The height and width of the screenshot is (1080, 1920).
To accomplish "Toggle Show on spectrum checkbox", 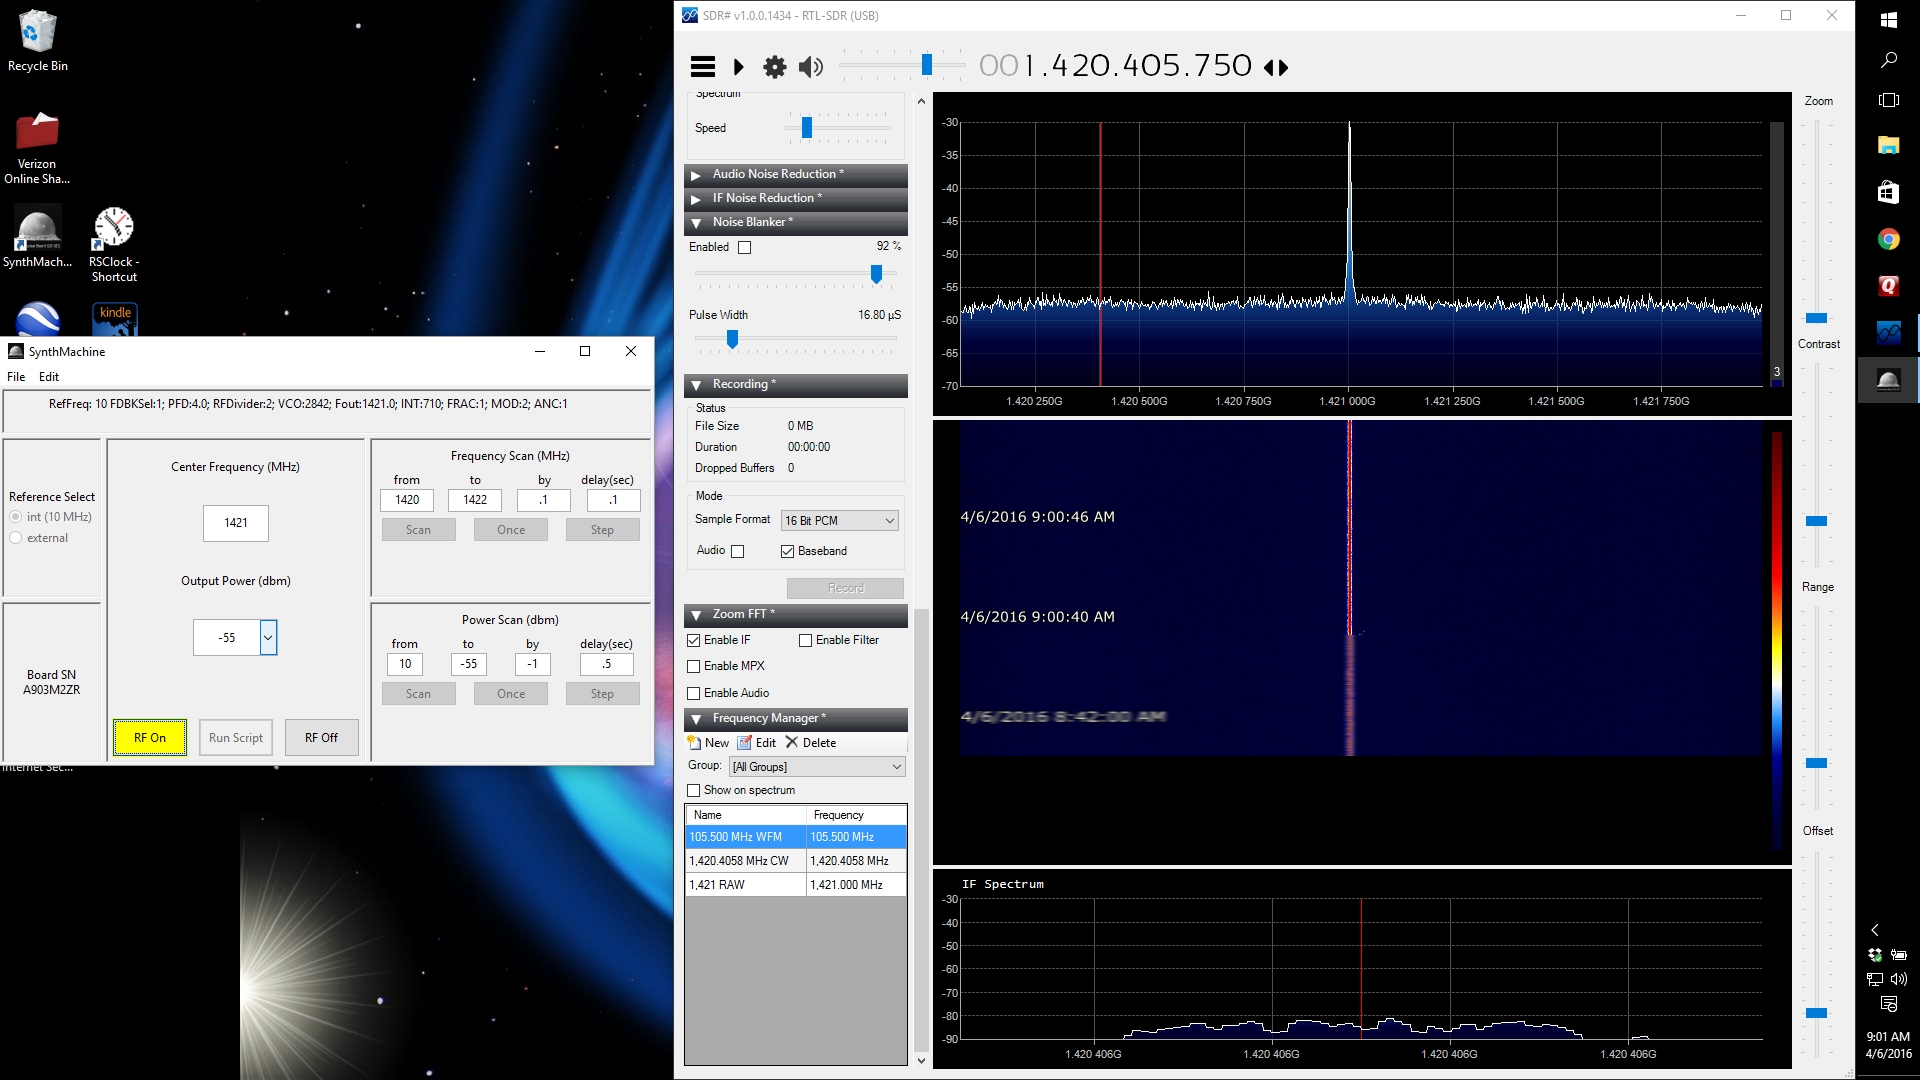I will [693, 790].
